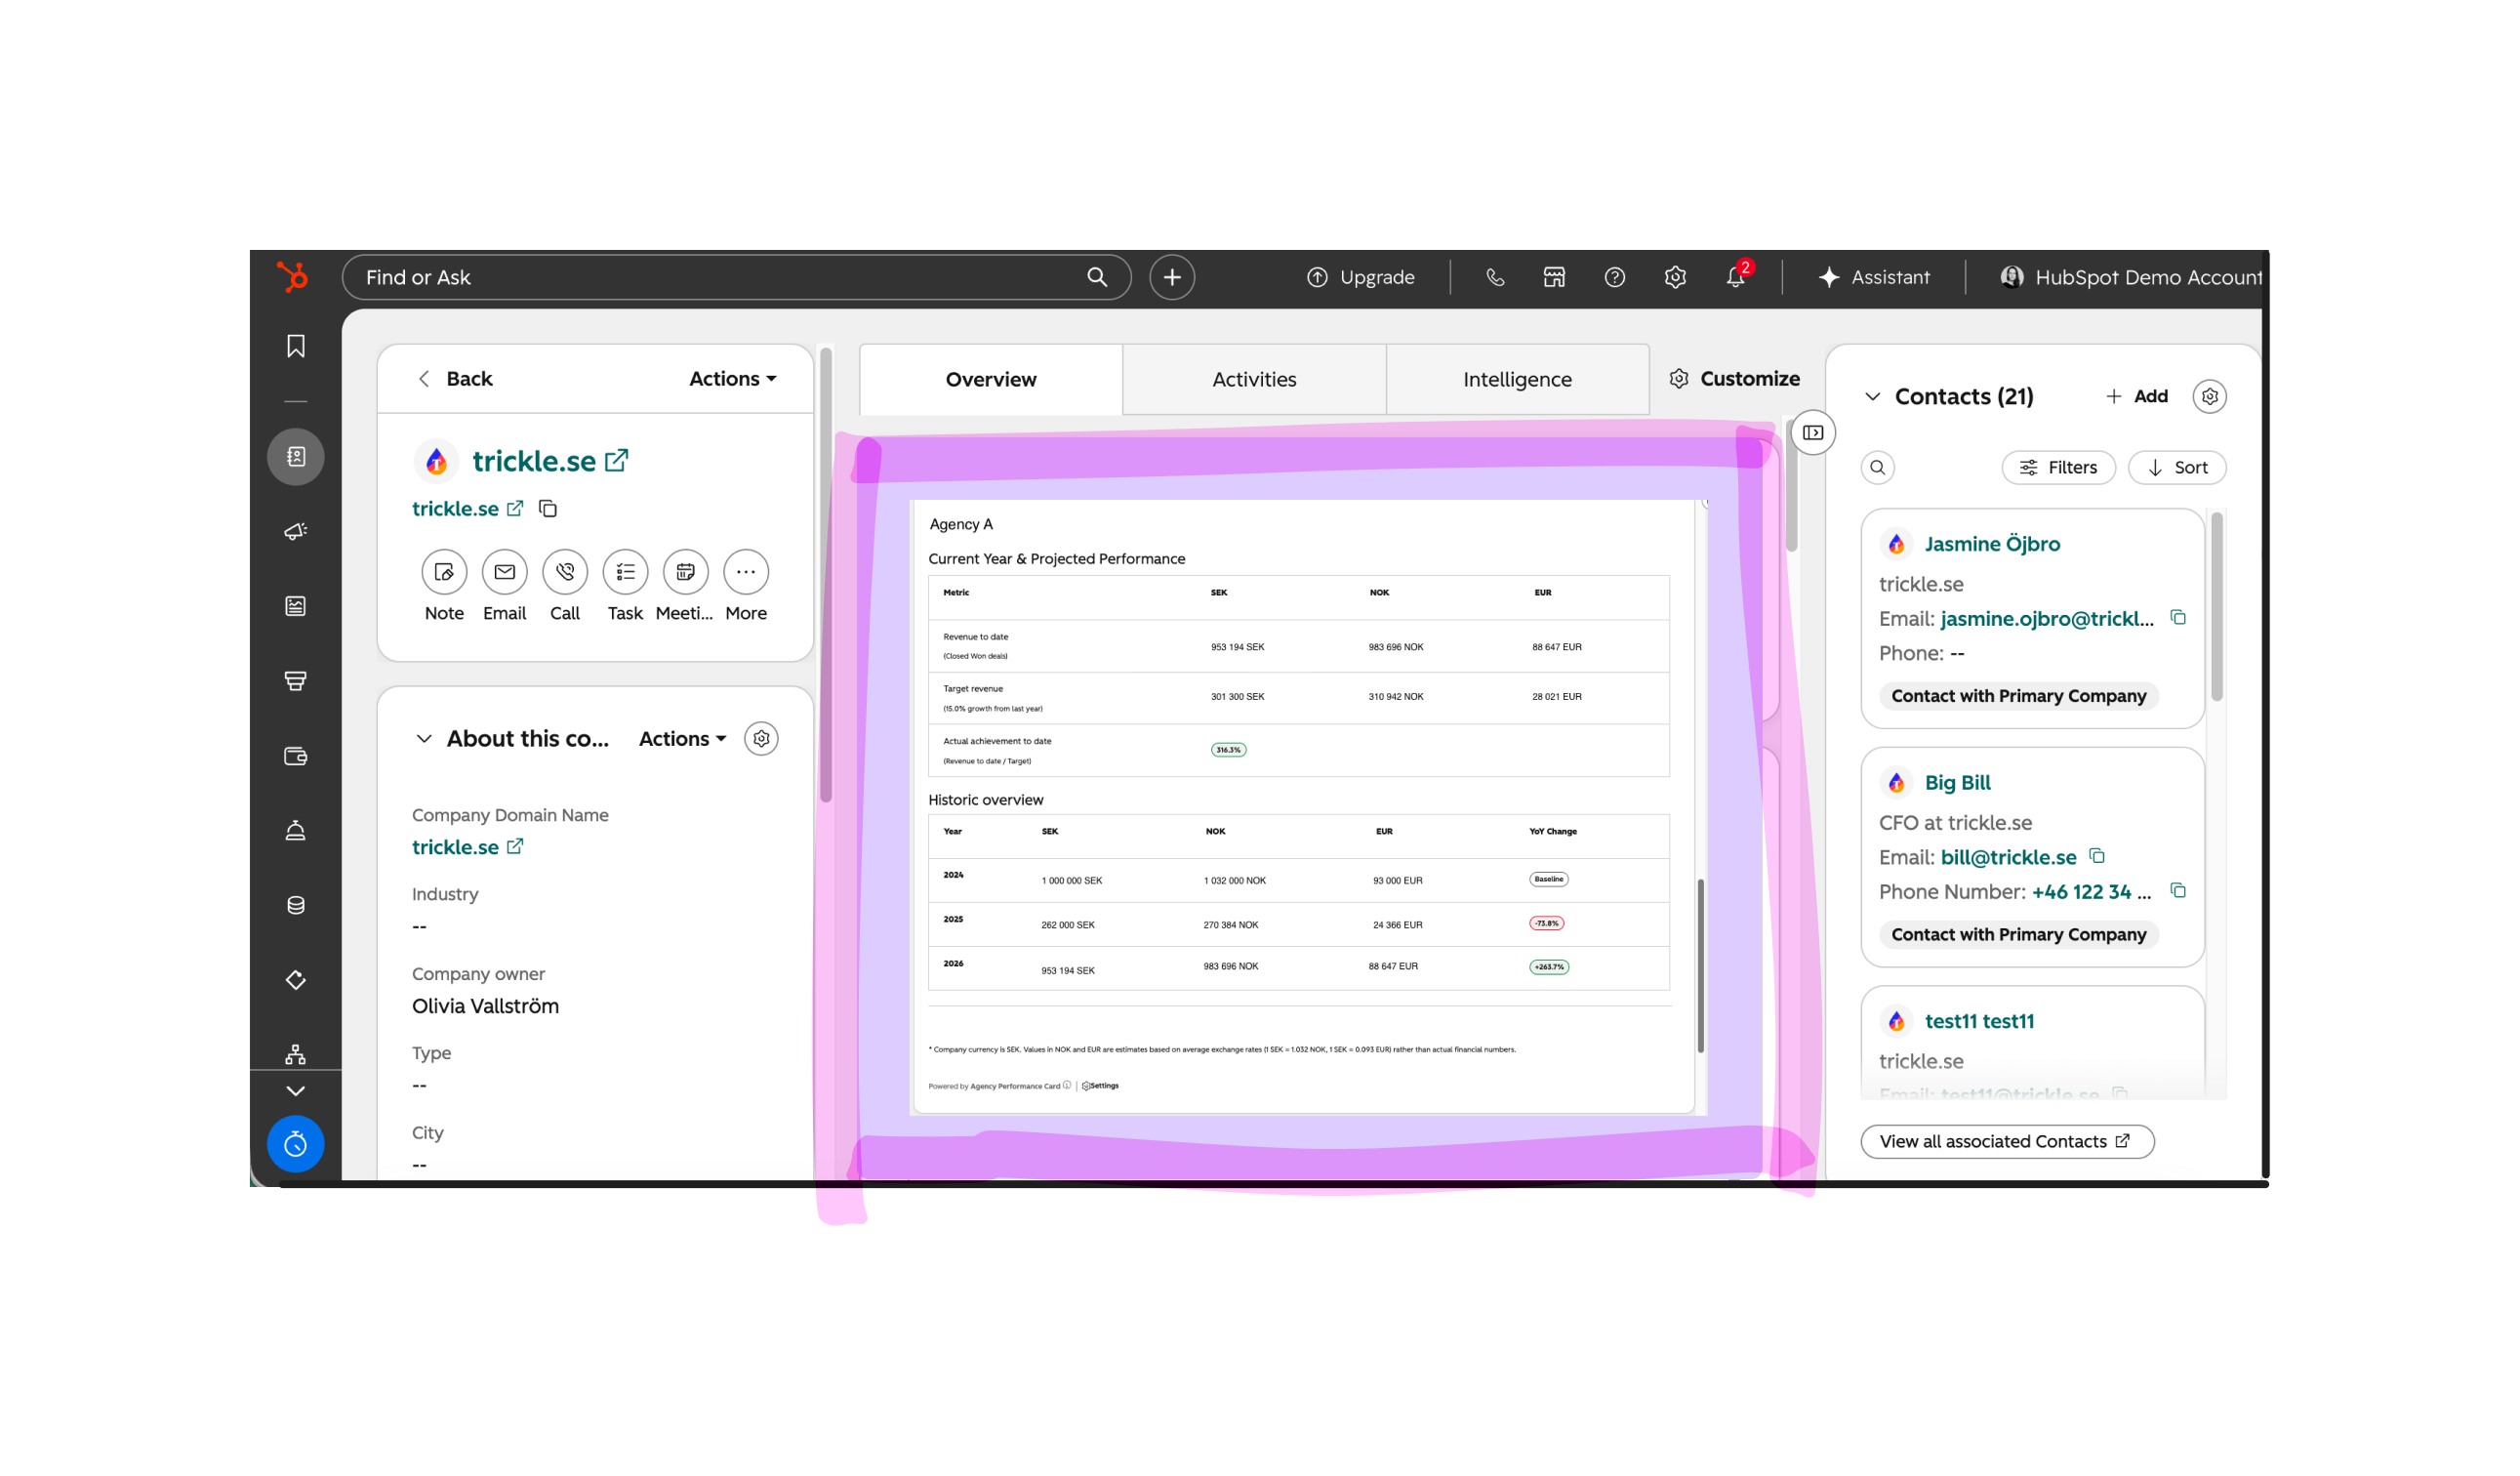2520x1476 pixels.
Task: Open Jasmine Öjbro contact record
Action: coord(1991,544)
